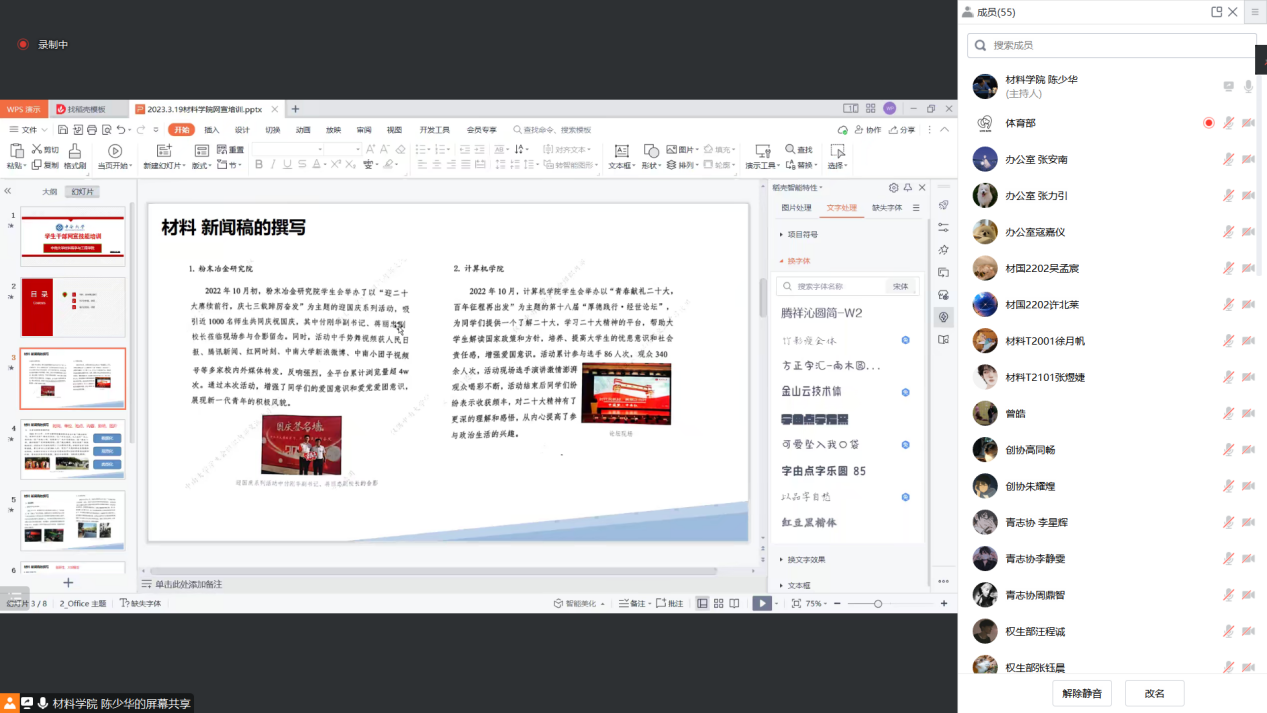Toggle camera icon for 体育部 member
Viewport: 1267px width, 713px height.
1248,123
